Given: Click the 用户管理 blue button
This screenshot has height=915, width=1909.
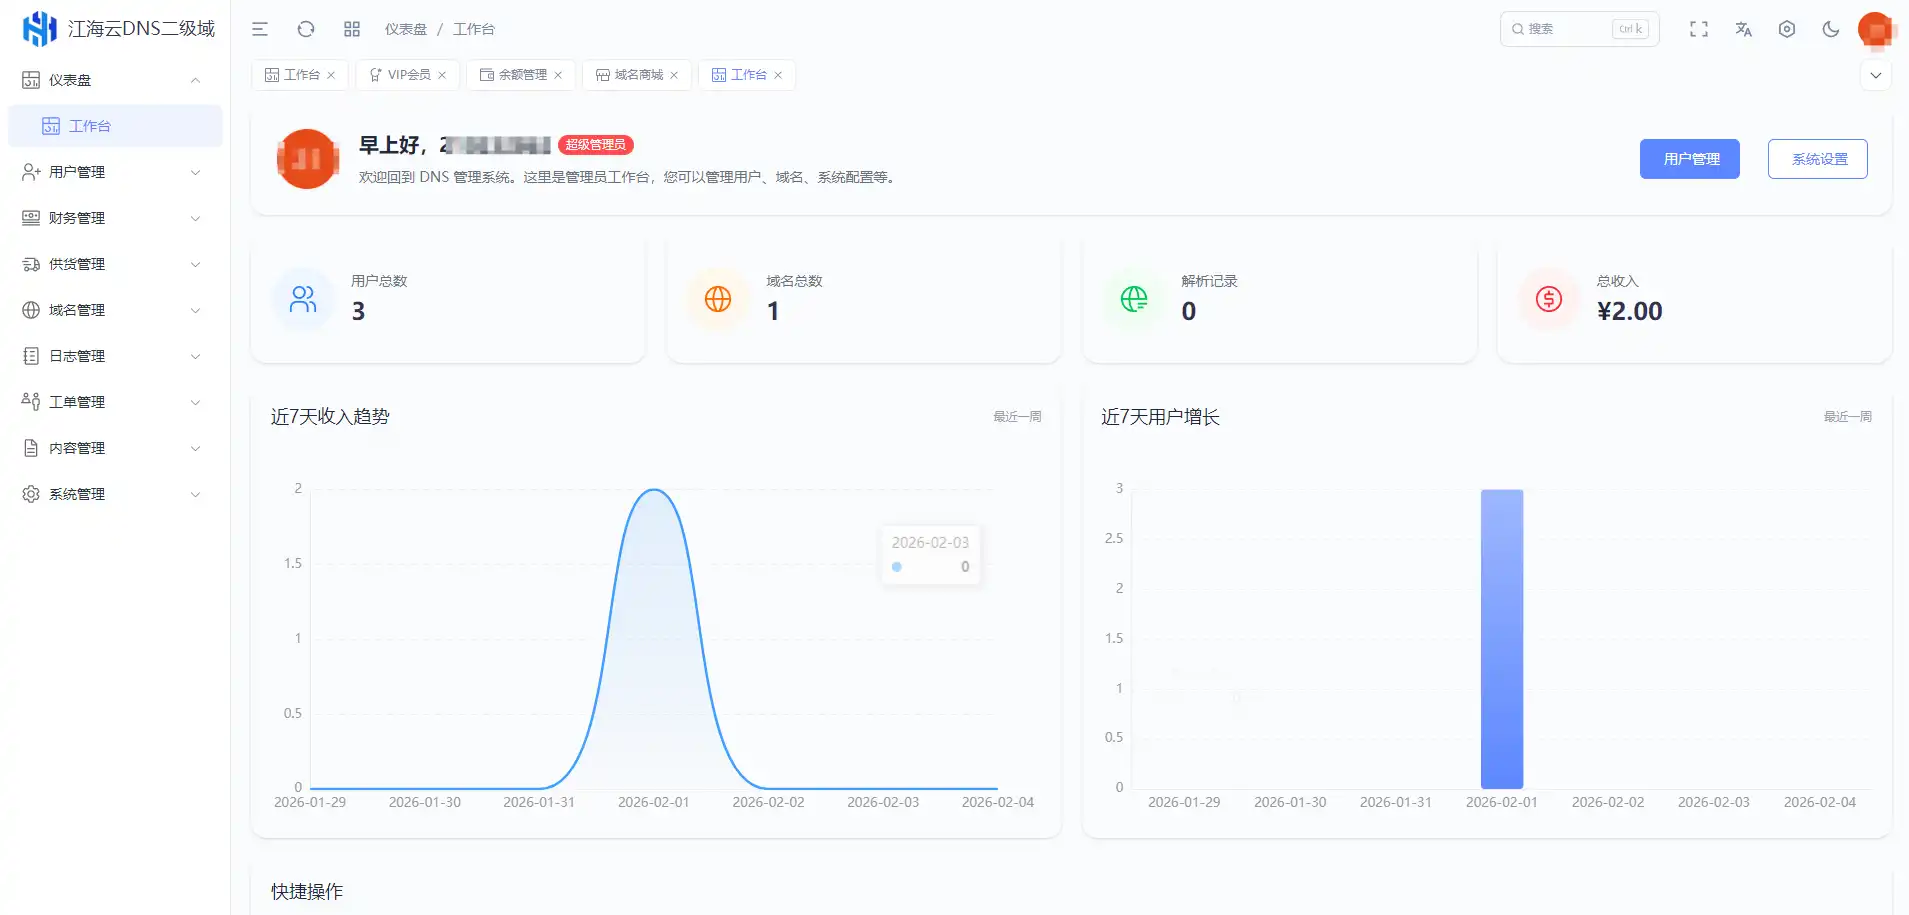Looking at the screenshot, I should pyautogui.click(x=1688, y=158).
